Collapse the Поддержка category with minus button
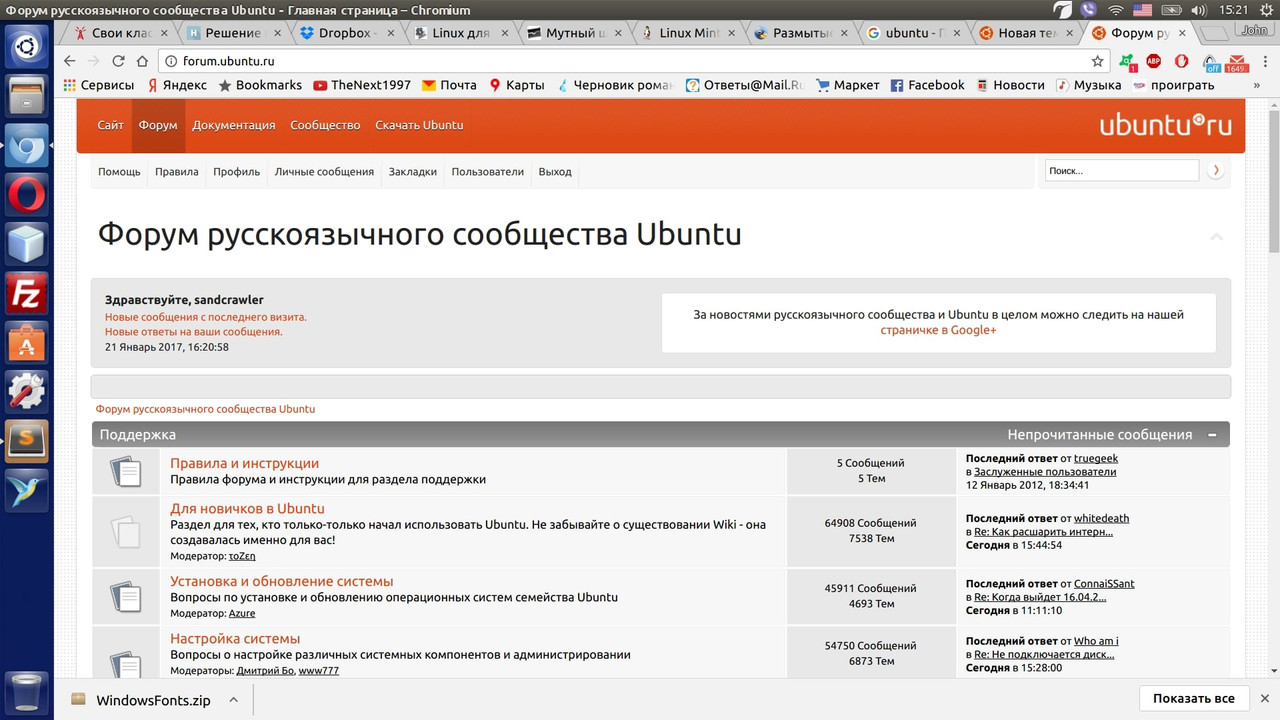Screen dimensions: 1280x720 tap(1212, 435)
